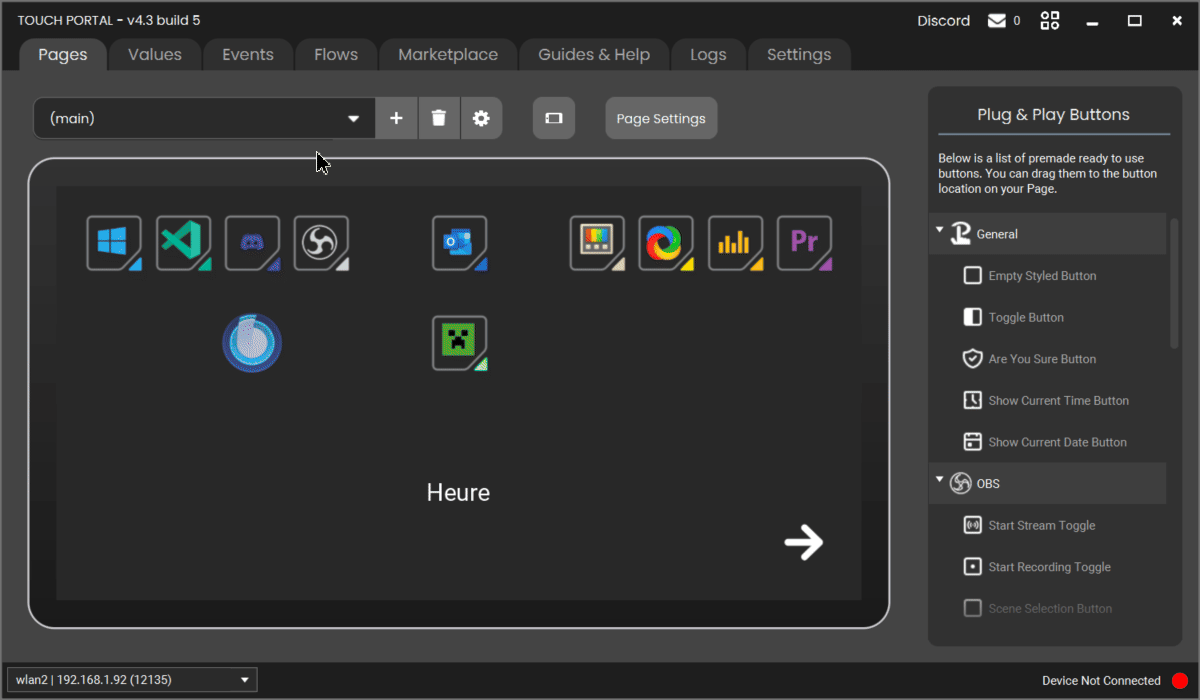The height and width of the screenshot is (700, 1200).
Task: Click the Device Not Connected status text
Action: pos(1101,680)
